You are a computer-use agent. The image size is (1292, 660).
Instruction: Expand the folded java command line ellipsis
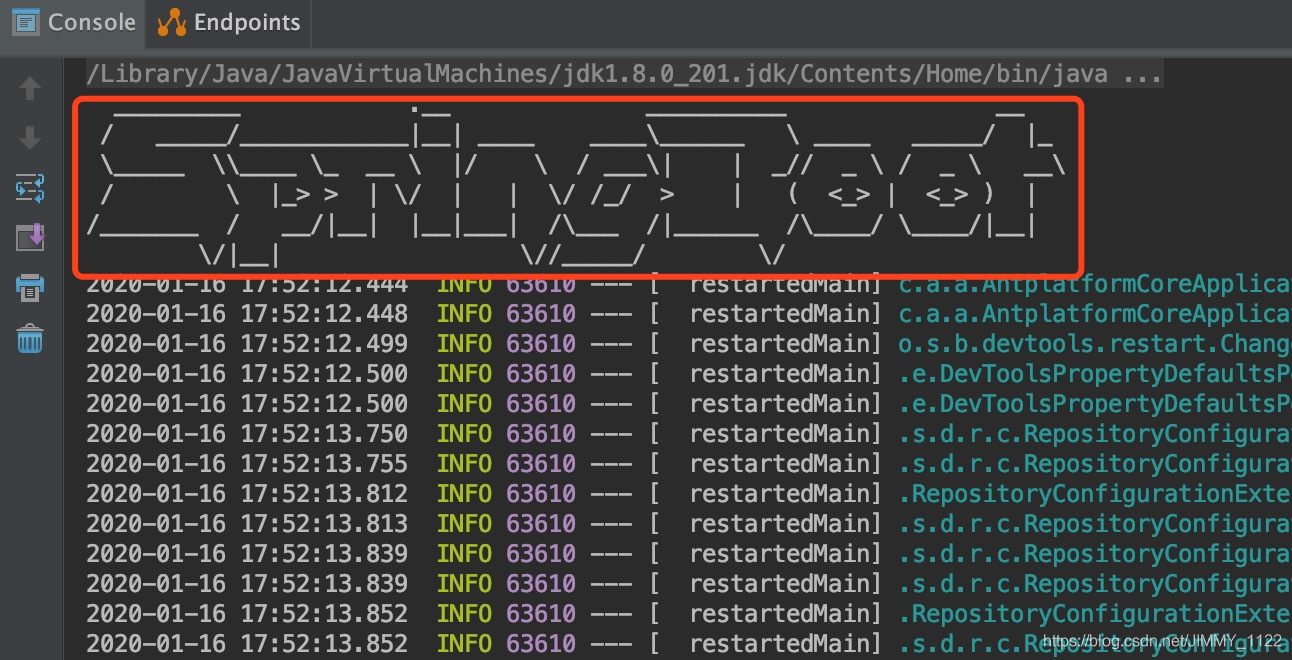1143,74
